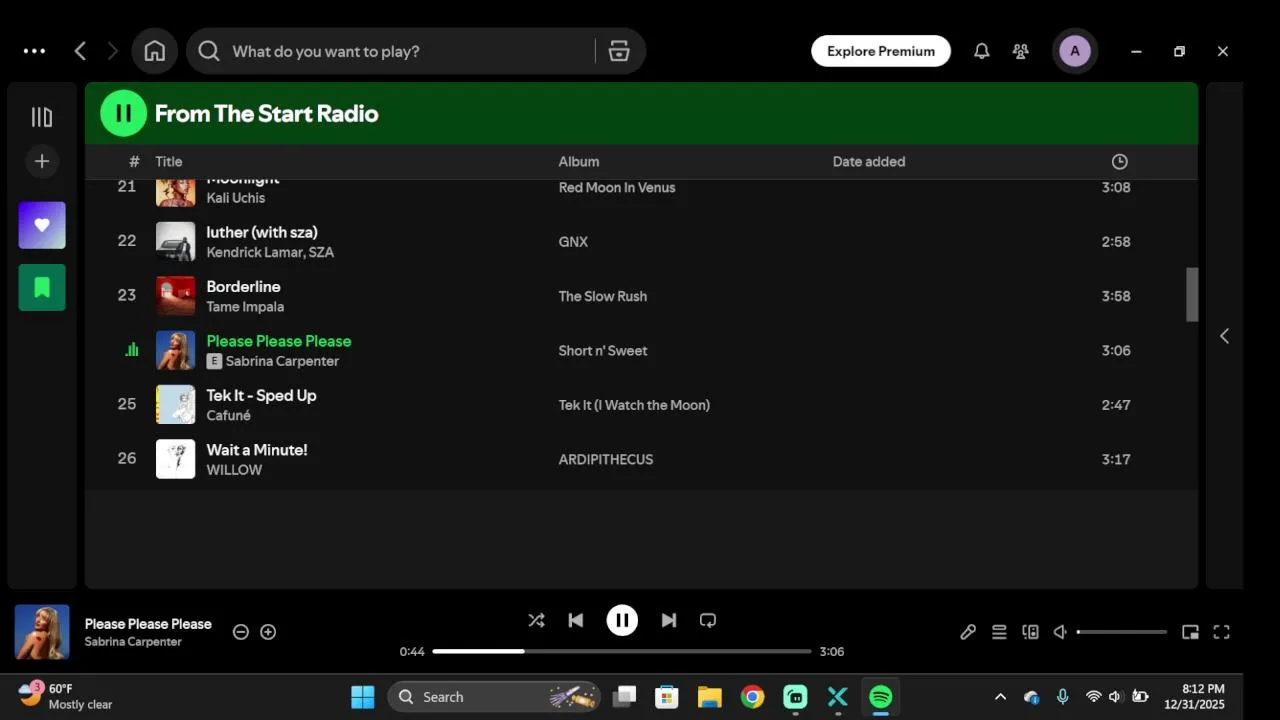Open the Cafuné artist link
The width and height of the screenshot is (1280, 720).
pyautogui.click(x=228, y=416)
